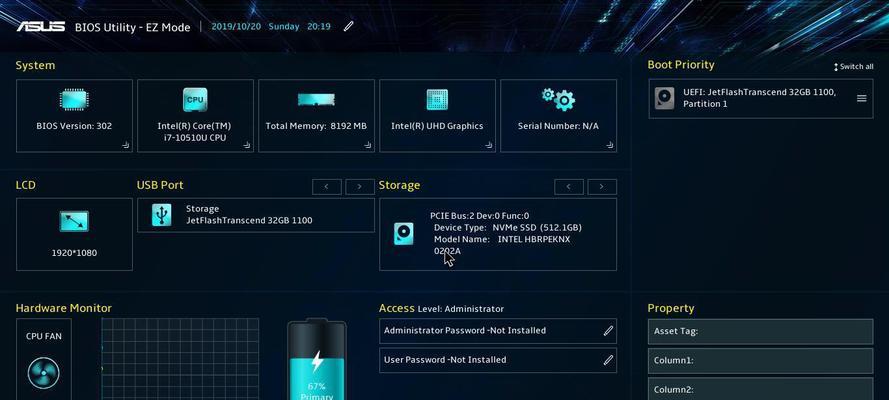Expand the Total Memory card details

368,145
